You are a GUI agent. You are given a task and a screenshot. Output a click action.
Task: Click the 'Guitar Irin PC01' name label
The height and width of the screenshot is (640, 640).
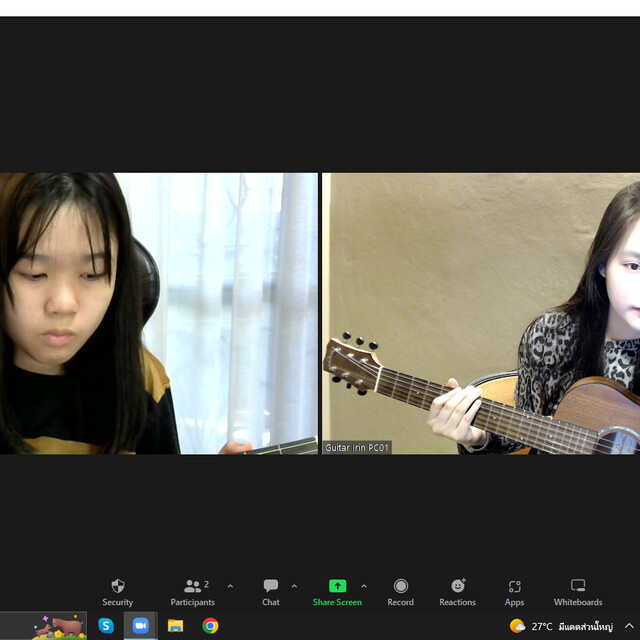357,448
